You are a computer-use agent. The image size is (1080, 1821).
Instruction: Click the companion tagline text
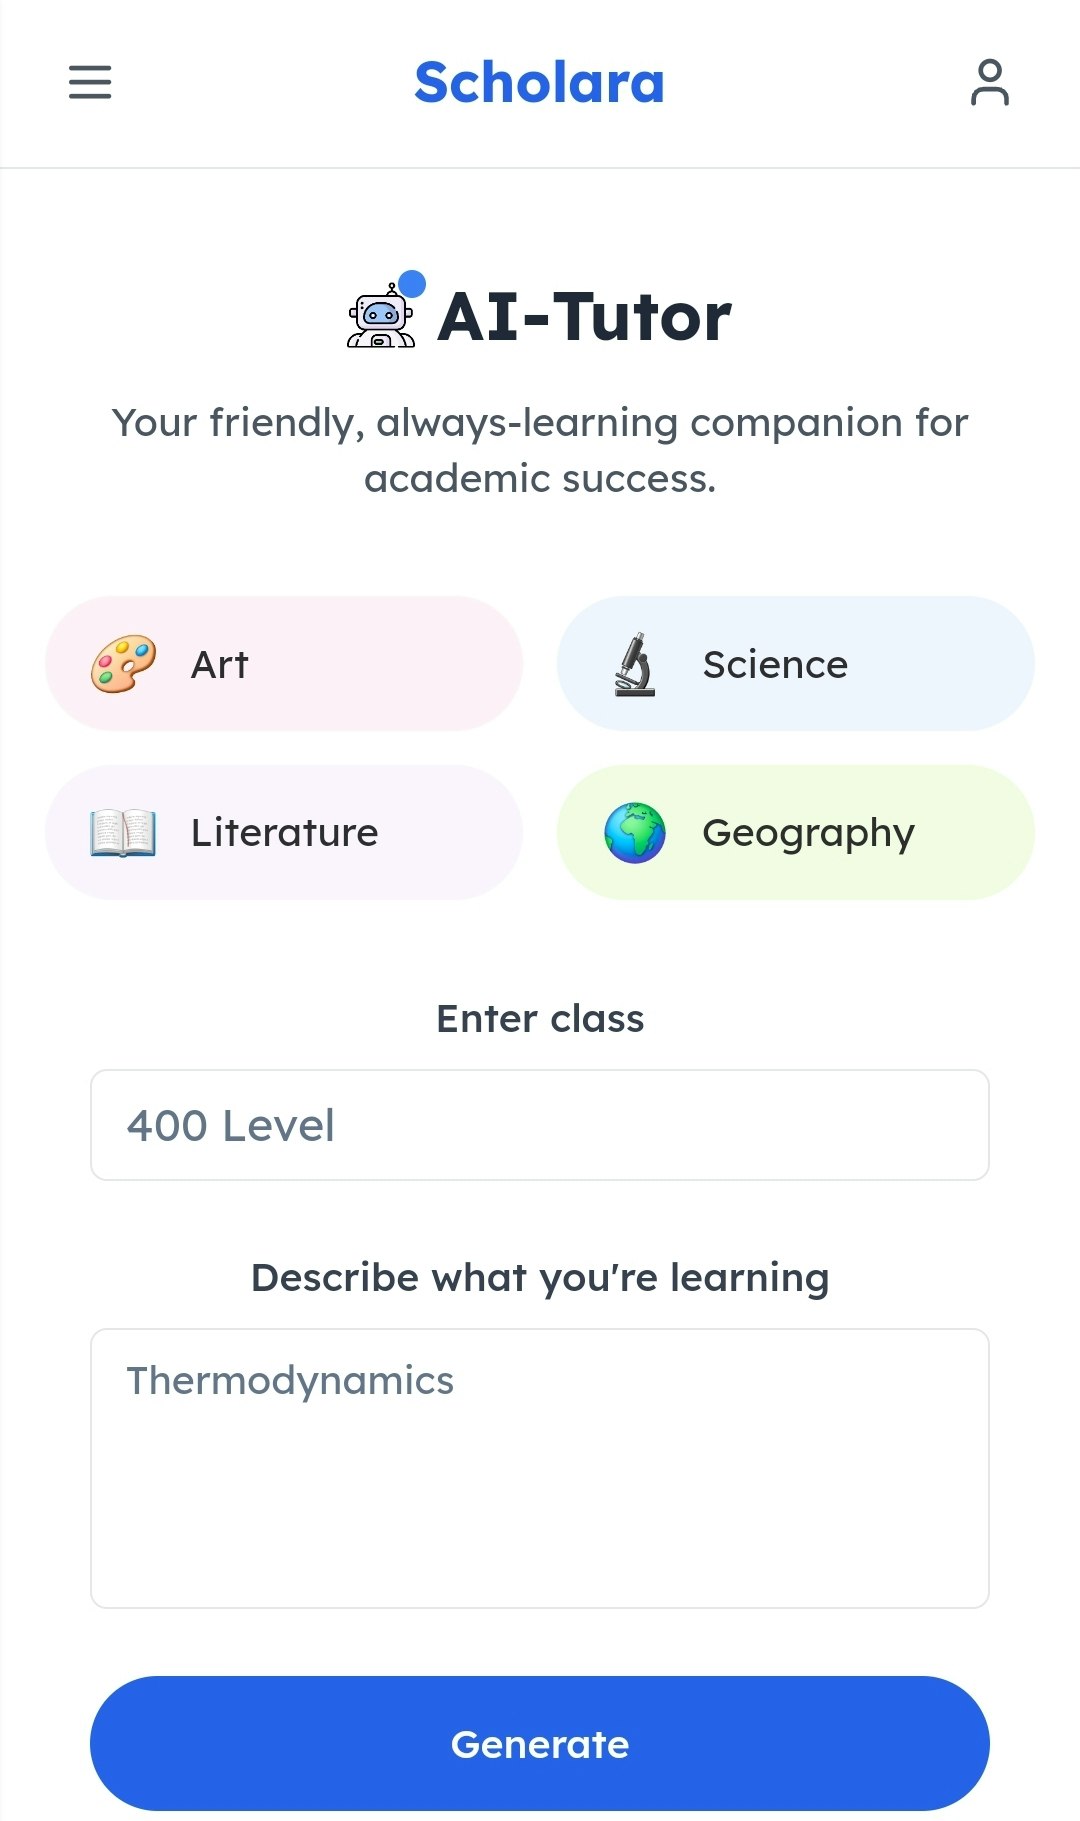pyautogui.click(x=540, y=451)
